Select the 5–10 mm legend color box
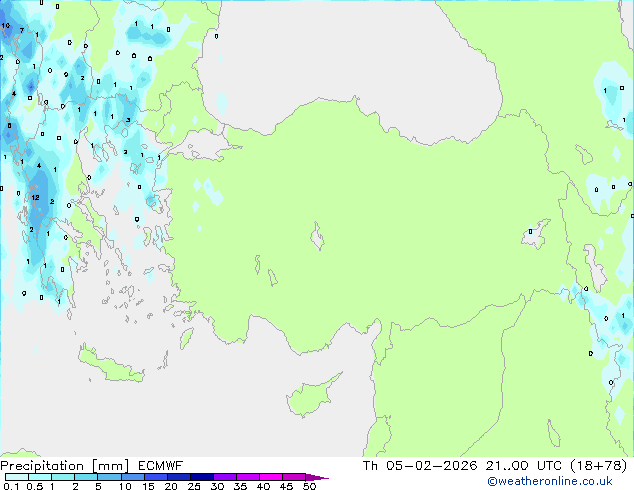 [x=109, y=477]
